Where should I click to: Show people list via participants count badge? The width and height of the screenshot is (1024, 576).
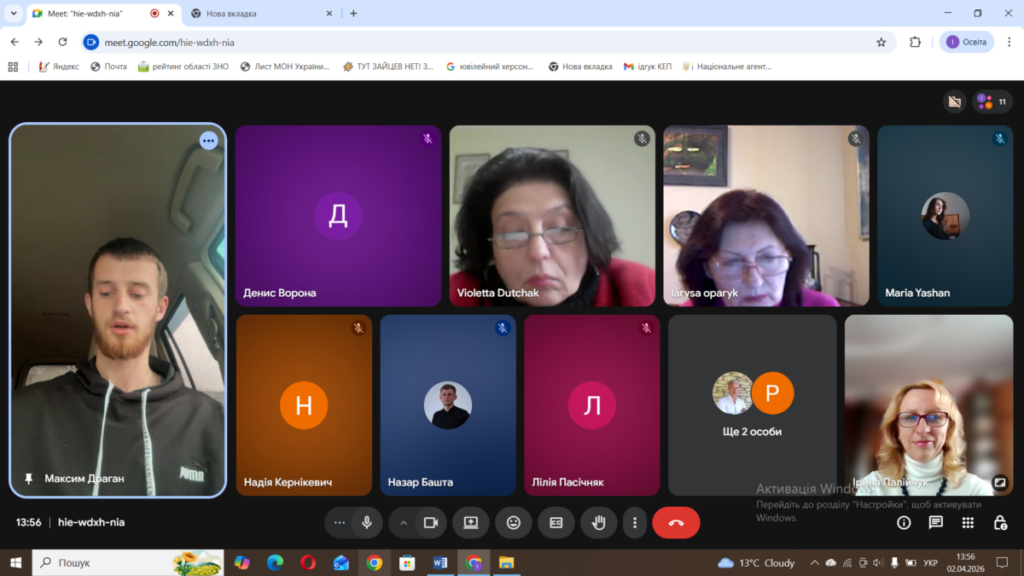coord(993,101)
